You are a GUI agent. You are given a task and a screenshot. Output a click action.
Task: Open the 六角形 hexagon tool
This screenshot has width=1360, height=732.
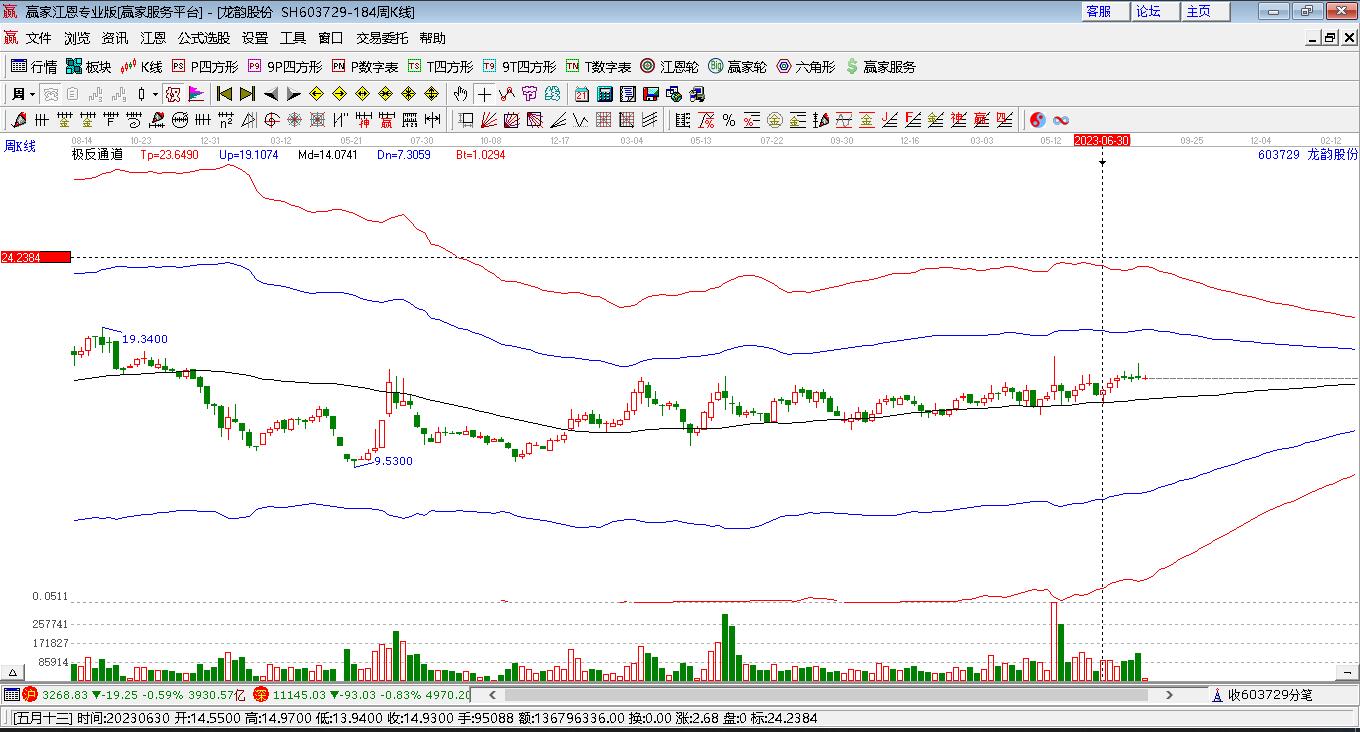(x=806, y=67)
